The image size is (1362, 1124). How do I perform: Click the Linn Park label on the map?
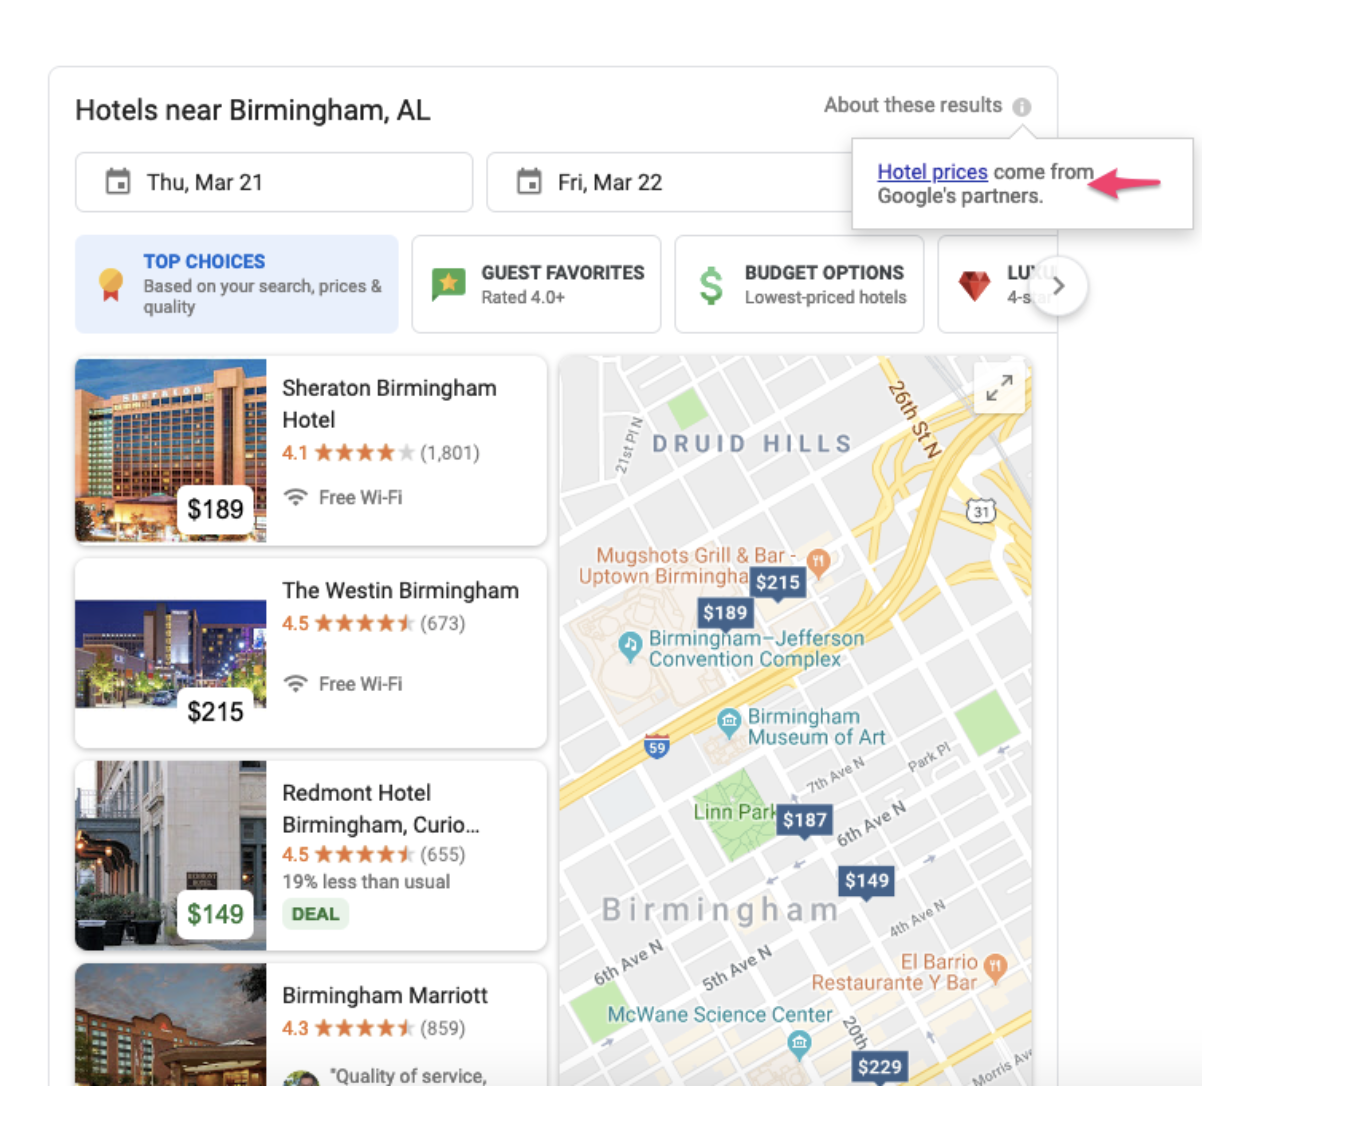[734, 812]
